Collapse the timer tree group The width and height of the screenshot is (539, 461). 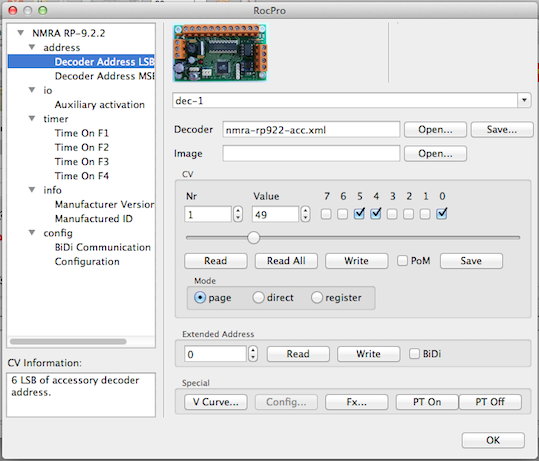pos(32,119)
